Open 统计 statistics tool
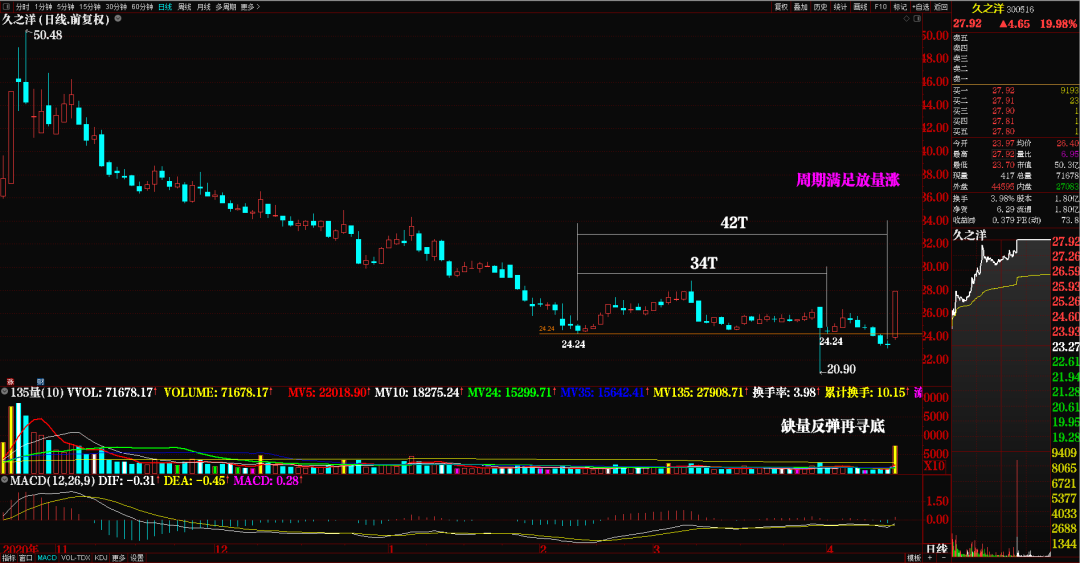Viewport: 1080px width, 563px height. (840, 7)
